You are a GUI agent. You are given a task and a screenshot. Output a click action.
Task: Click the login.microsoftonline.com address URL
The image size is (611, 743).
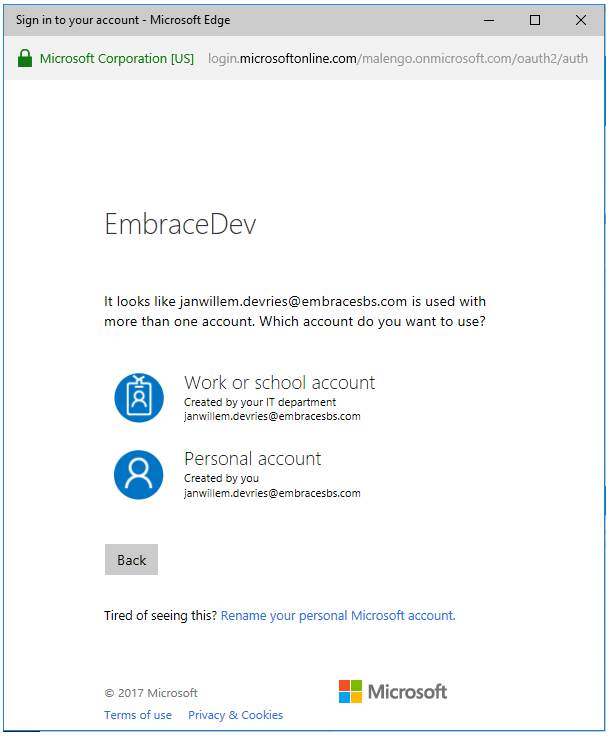tap(398, 59)
